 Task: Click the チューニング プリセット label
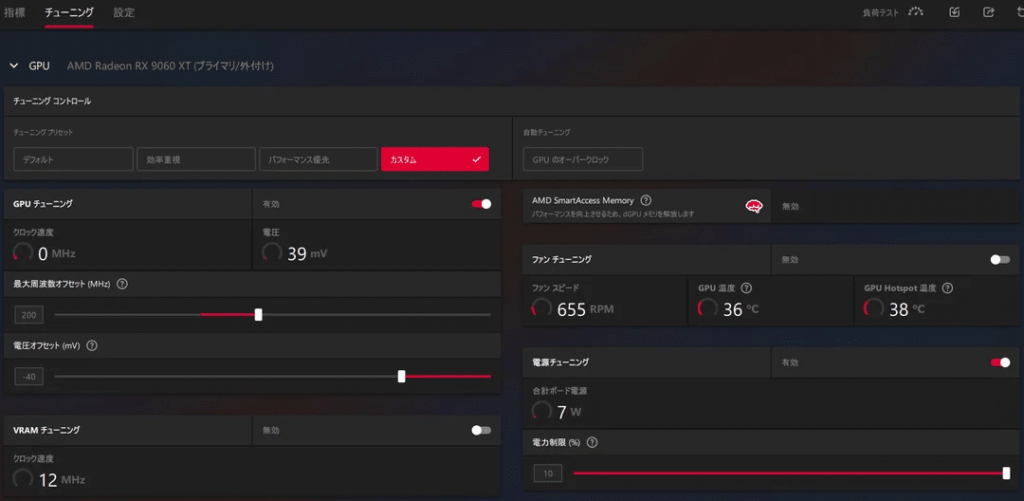pos(43,132)
